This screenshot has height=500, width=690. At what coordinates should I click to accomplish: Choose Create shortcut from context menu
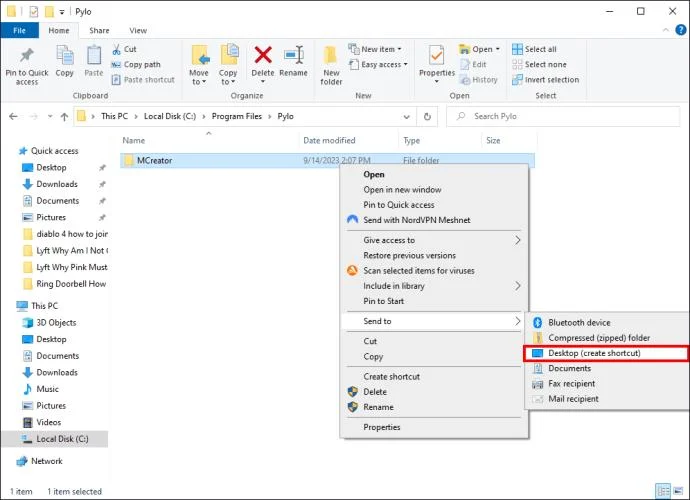point(391,377)
